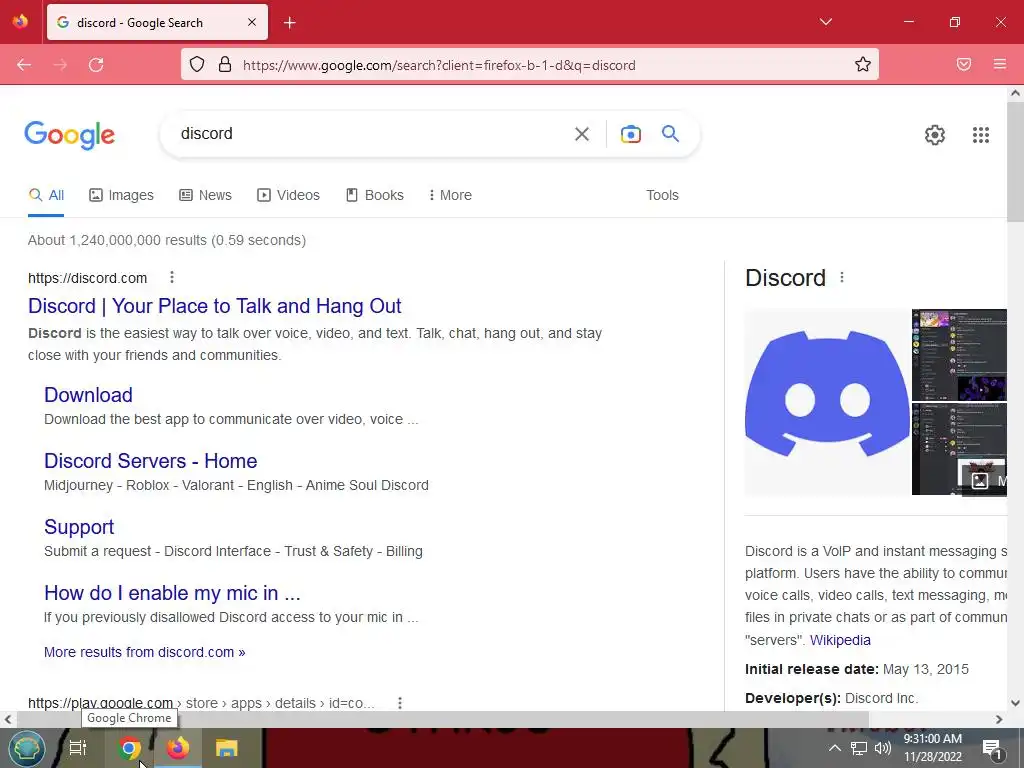Launch Google Chrome from the taskbar

click(x=129, y=748)
